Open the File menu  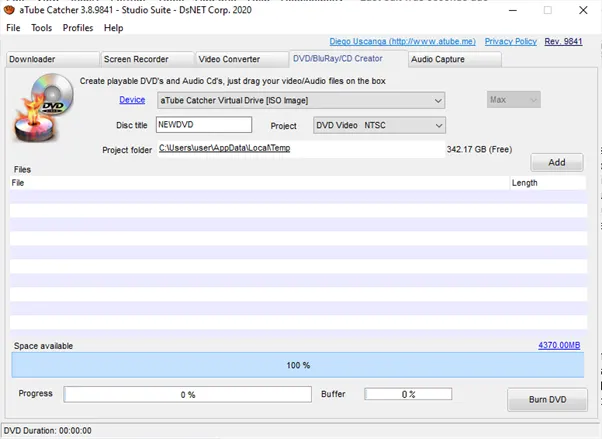coord(13,28)
